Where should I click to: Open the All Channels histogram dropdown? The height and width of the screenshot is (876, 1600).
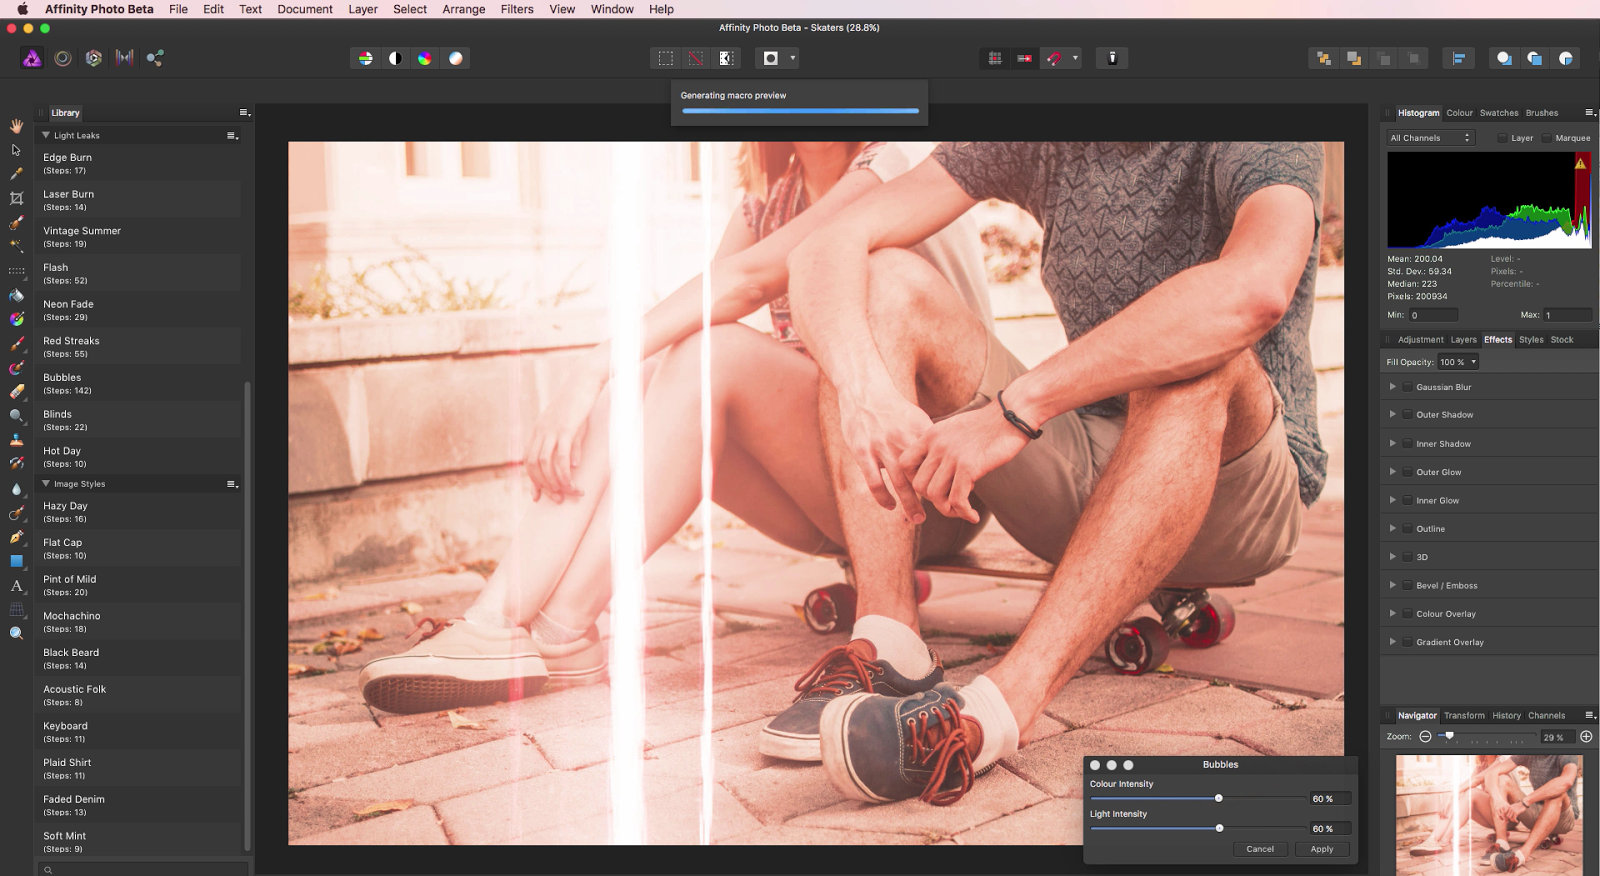[x=1431, y=138]
